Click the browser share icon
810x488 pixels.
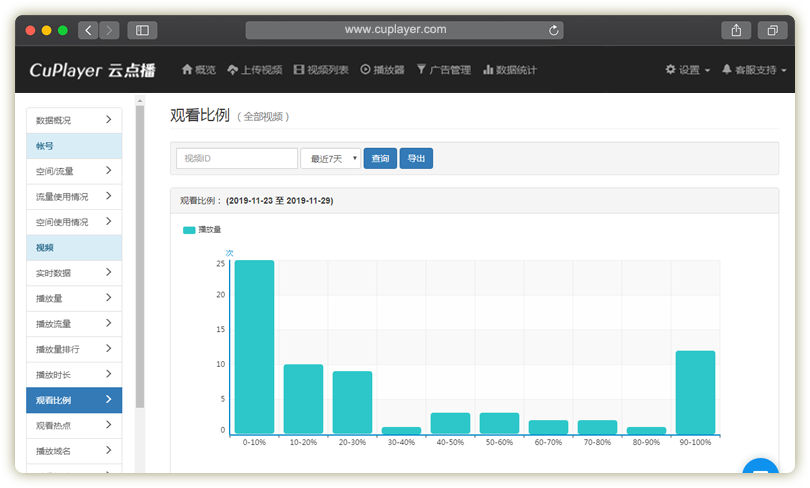pyautogui.click(x=736, y=30)
